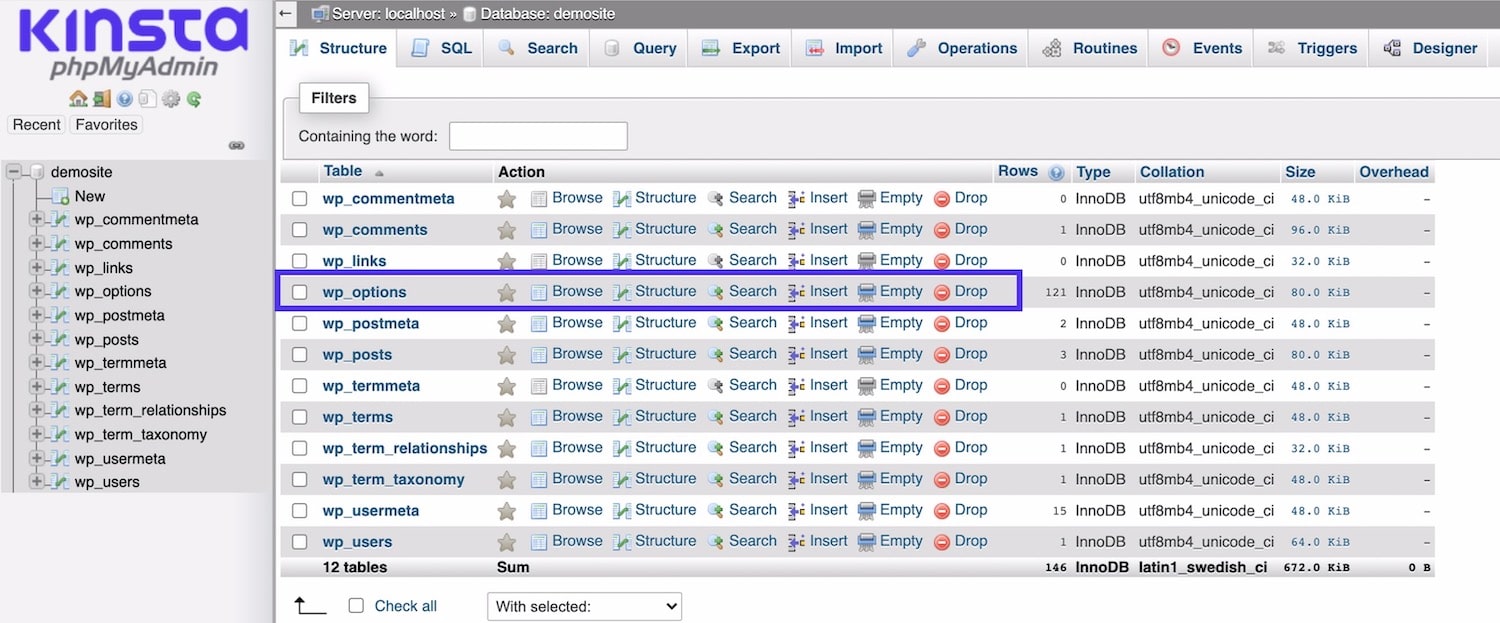Screen dimensions: 1500x623
Task: Drop the wp_commentmeta table
Action: click(970, 198)
